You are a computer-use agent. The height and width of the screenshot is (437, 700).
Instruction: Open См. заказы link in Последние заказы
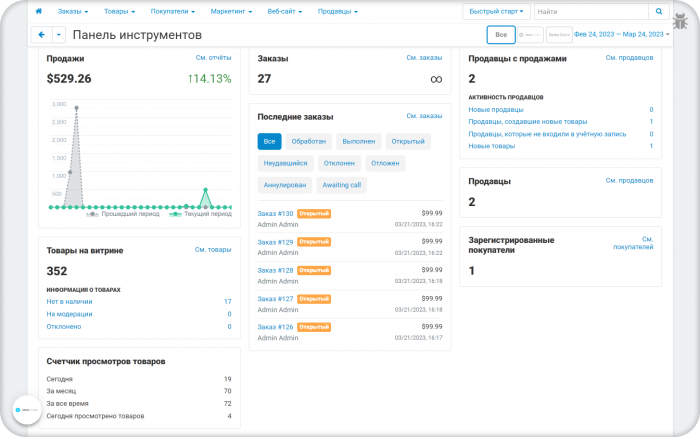(x=424, y=116)
